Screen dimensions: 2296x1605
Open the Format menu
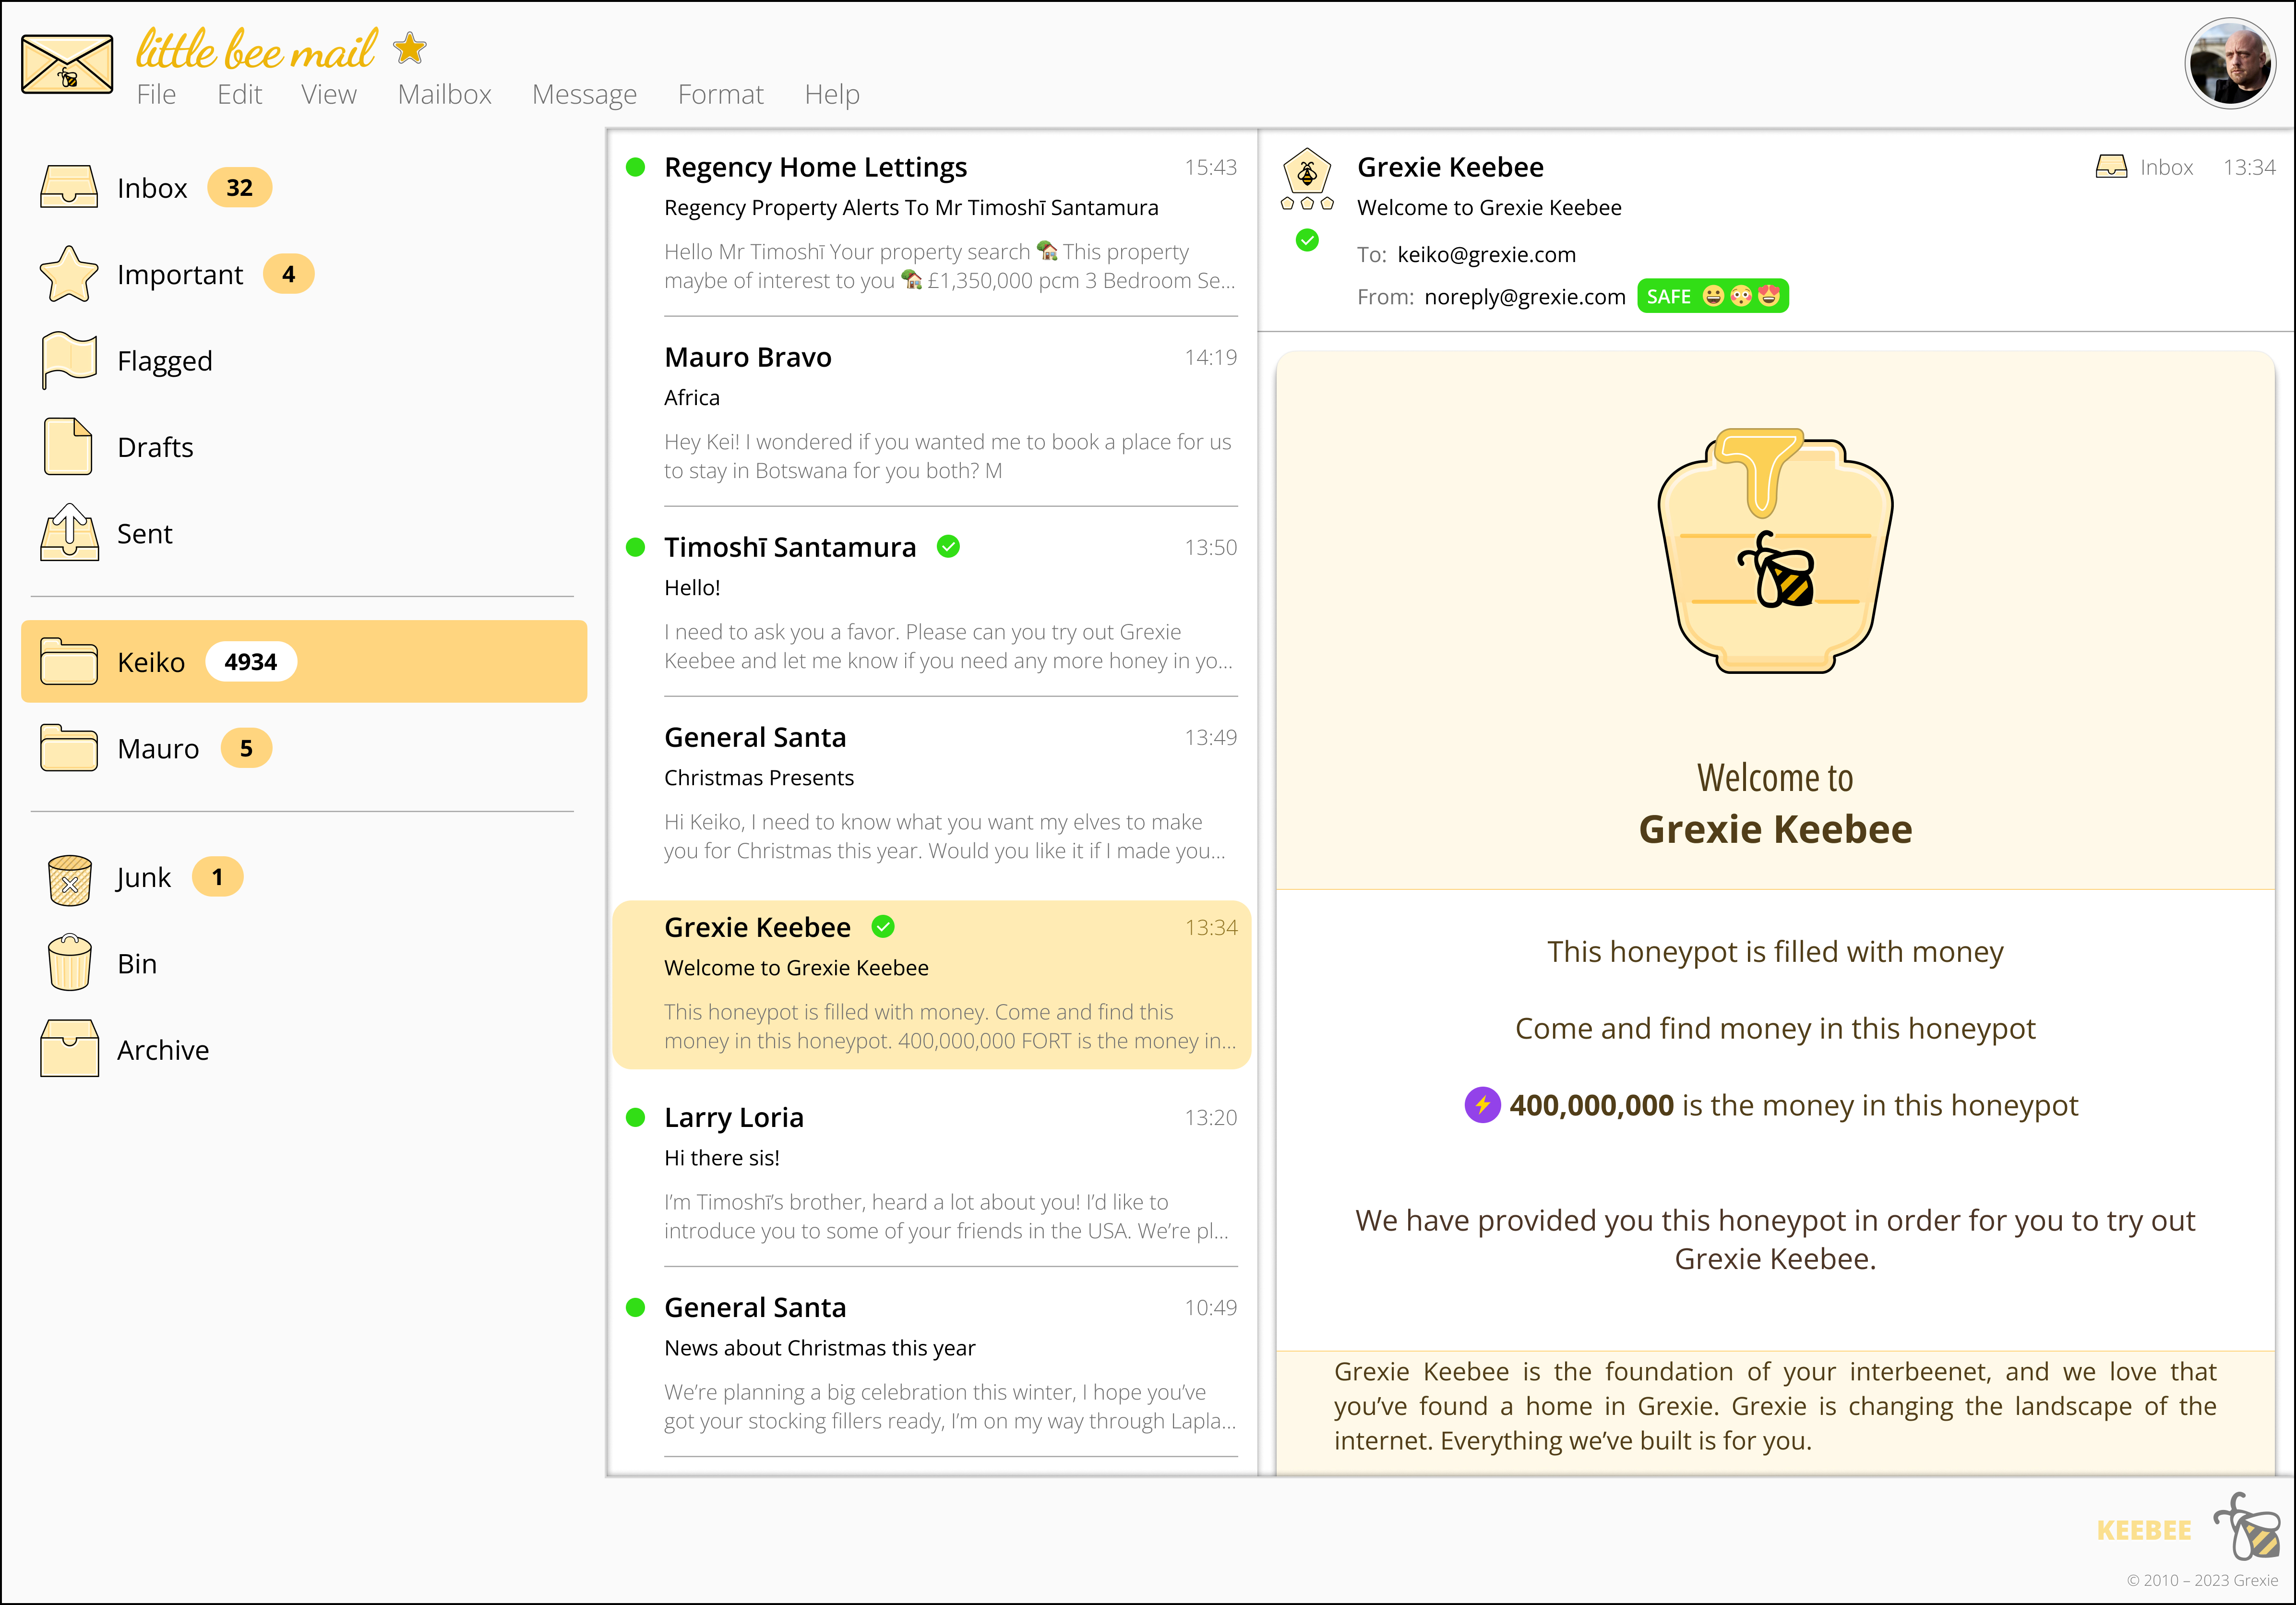pyautogui.click(x=720, y=95)
